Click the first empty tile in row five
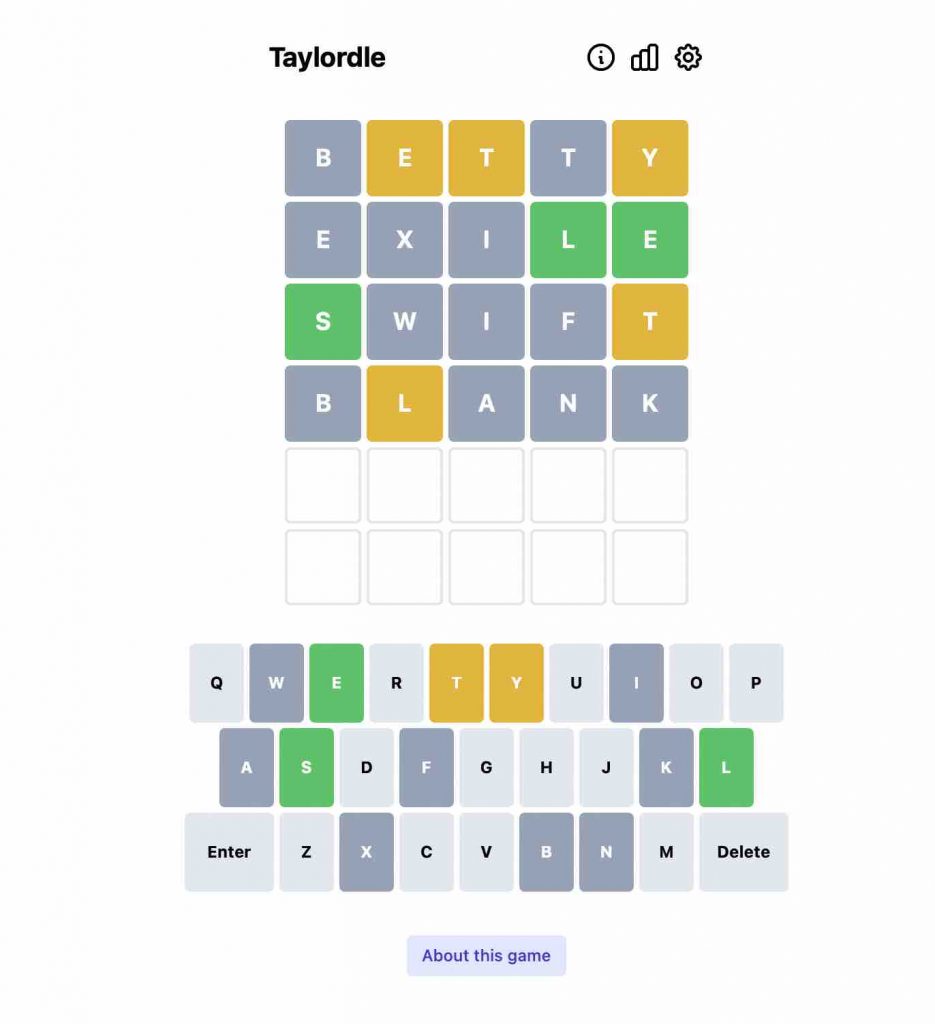The image size is (935, 1024). (x=323, y=485)
